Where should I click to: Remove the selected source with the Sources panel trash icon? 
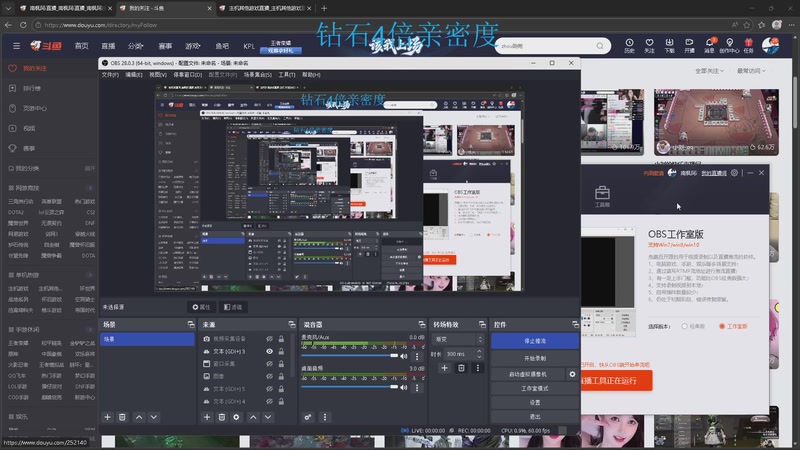(221, 417)
